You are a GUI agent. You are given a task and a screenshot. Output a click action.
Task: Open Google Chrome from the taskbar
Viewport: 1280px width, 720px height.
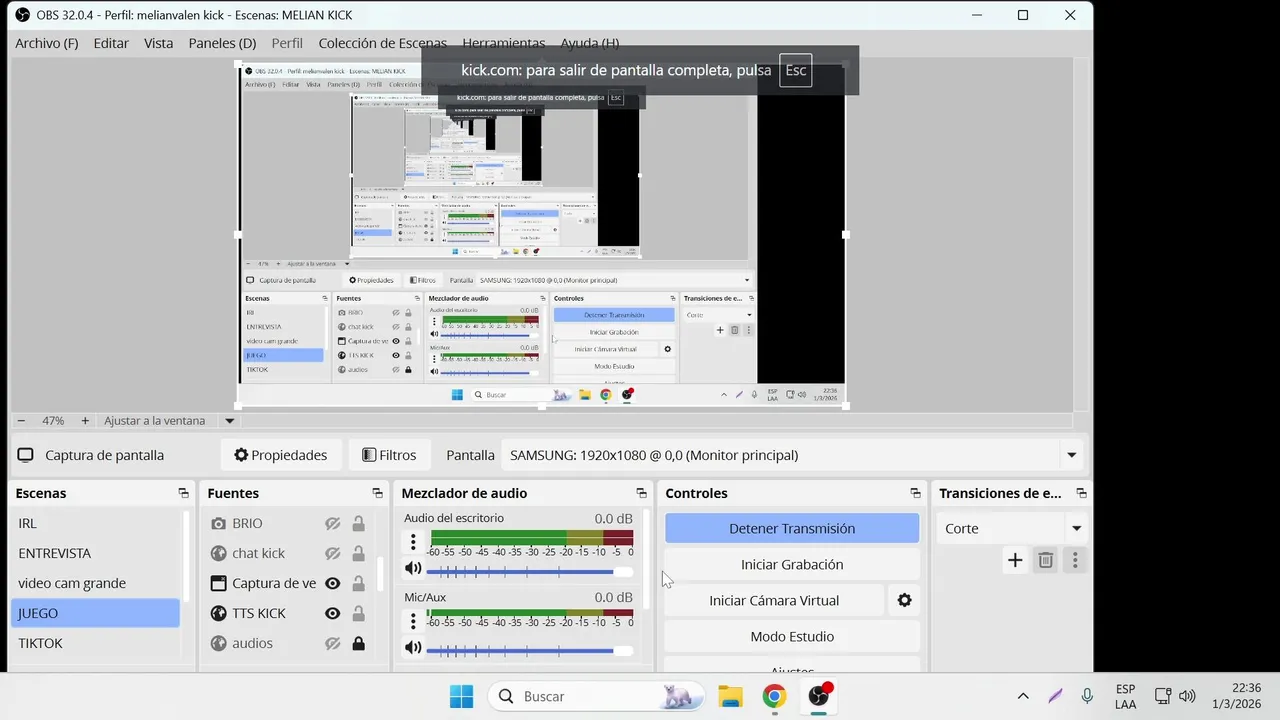(x=774, y=696)
